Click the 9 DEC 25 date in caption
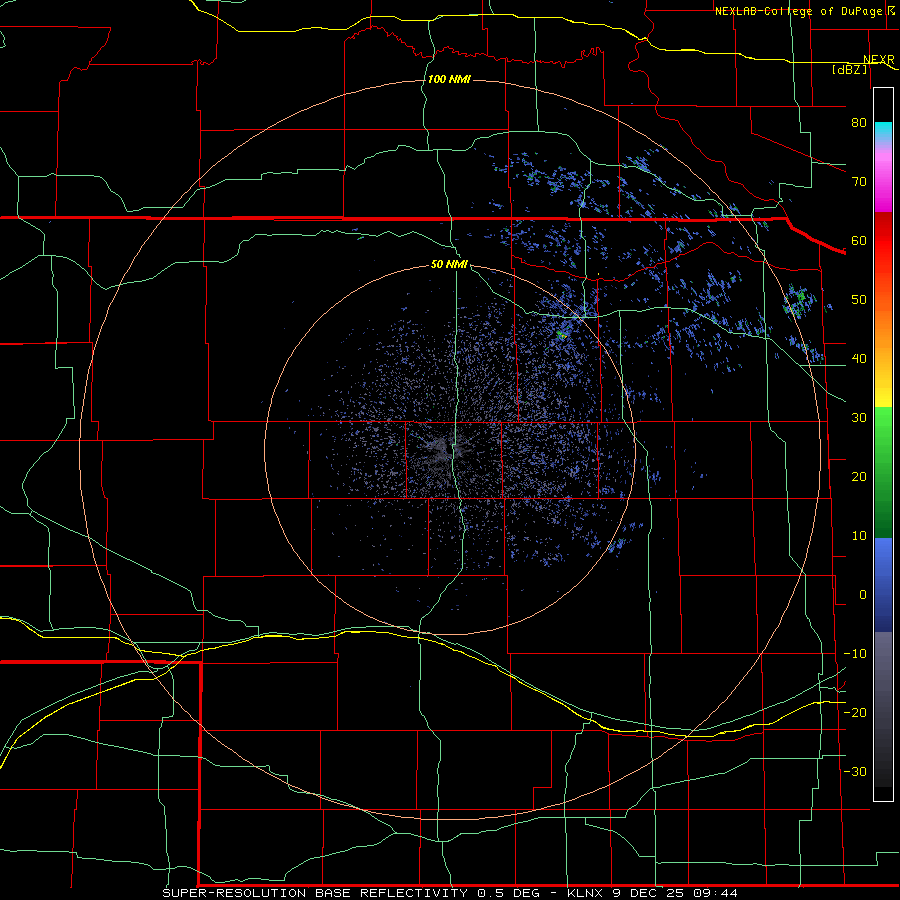900x900 pixels. pyautogui.click(x=647, y=893)
